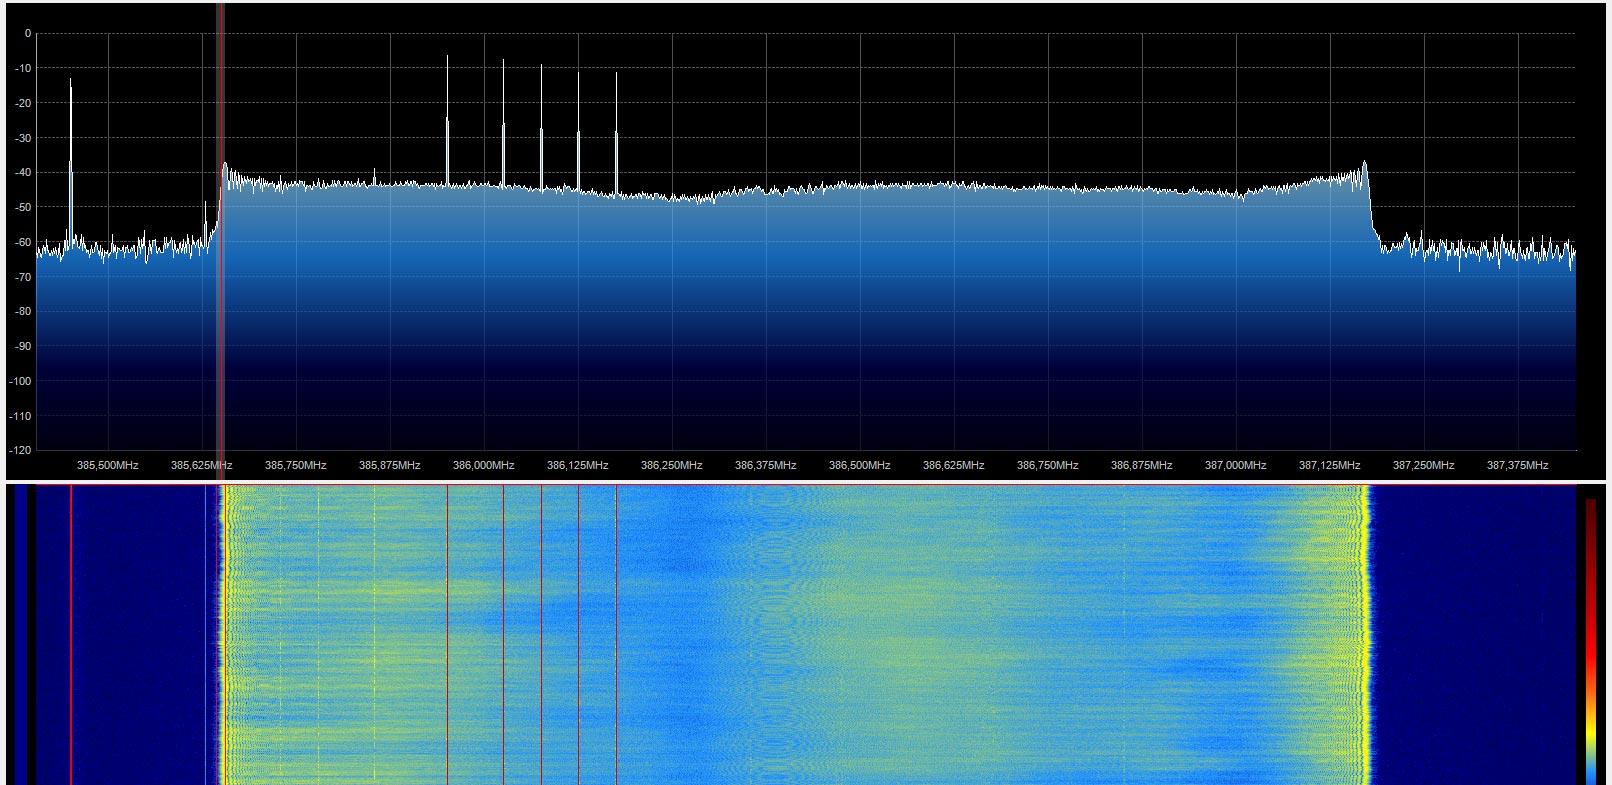The height and width of the screenshot is (785, 1612).
Task: Click the leftmost red carrier line in waterfall
Action: tap(71, 635)
